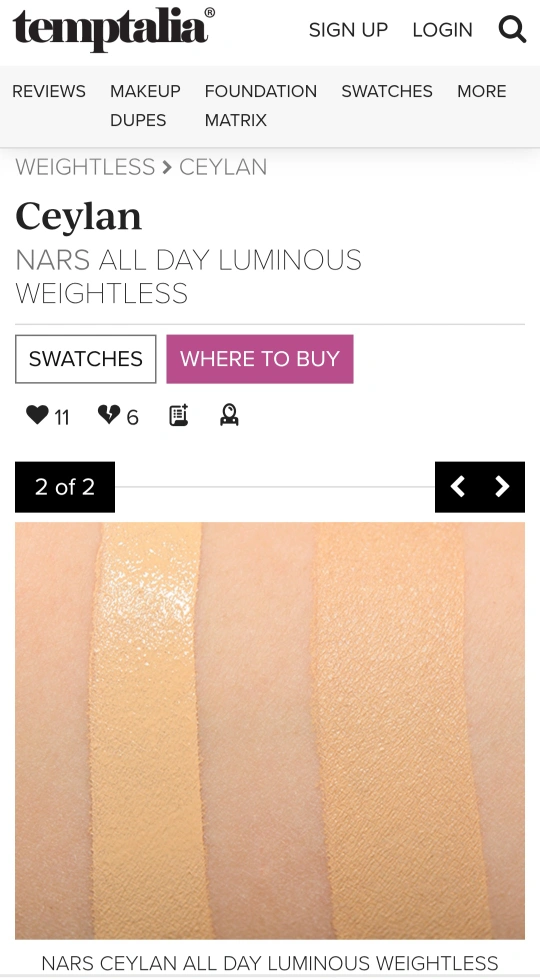The height and width of the screenshot is (979, 540).
Task: Open search with the magnifying glass icon
Action: tap(512, 29)
